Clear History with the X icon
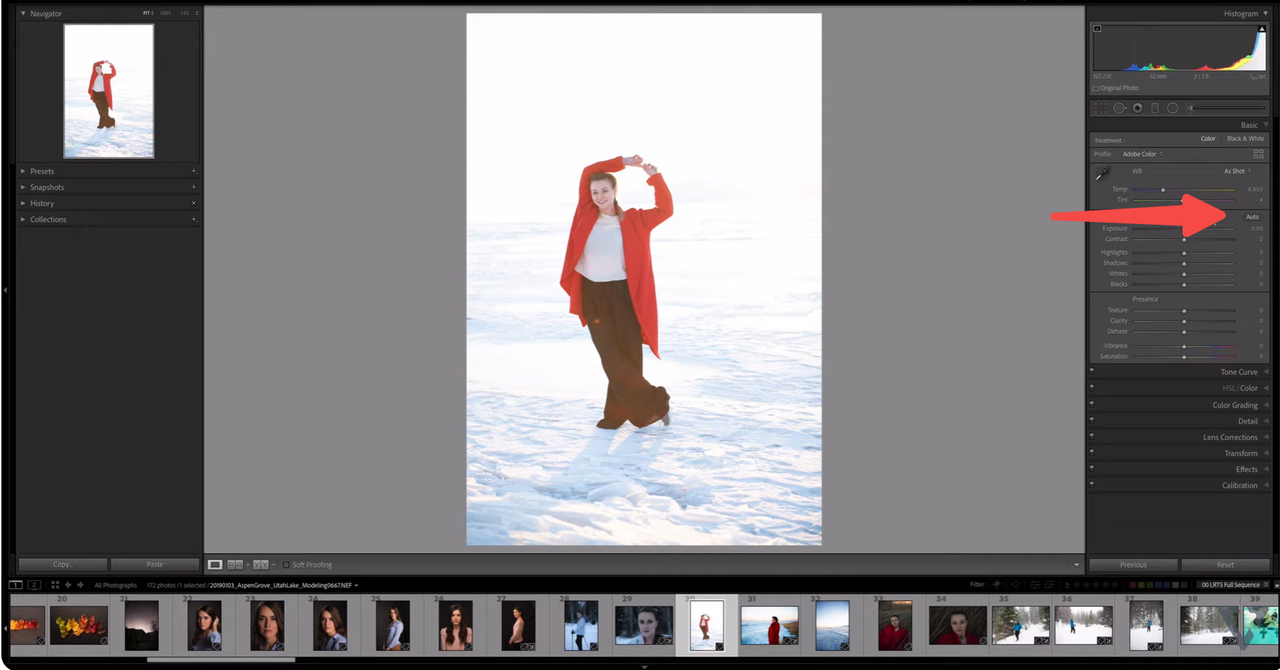Viewport: 1280px width, 670px height. click(x=194, y=203)
